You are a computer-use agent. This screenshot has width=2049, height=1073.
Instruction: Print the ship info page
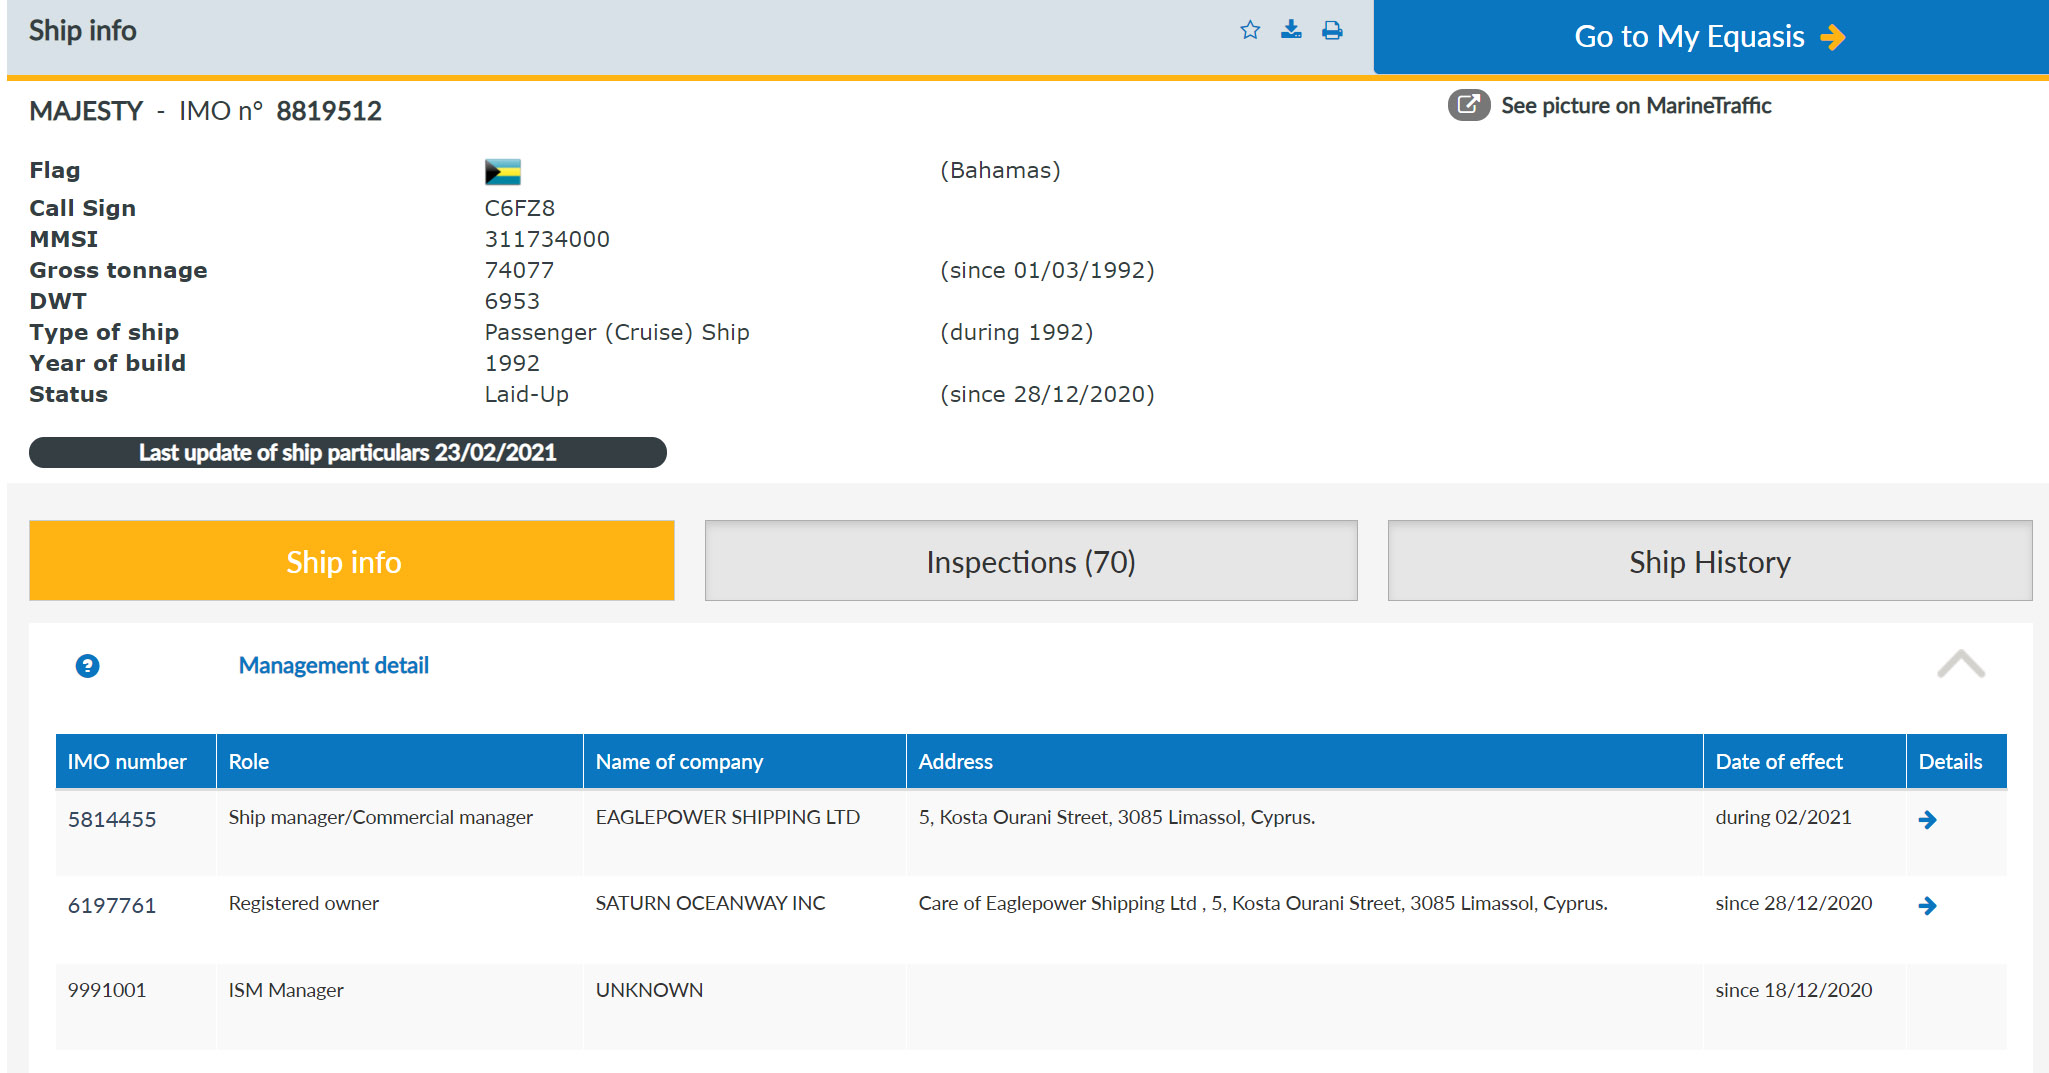[1332, 30]
